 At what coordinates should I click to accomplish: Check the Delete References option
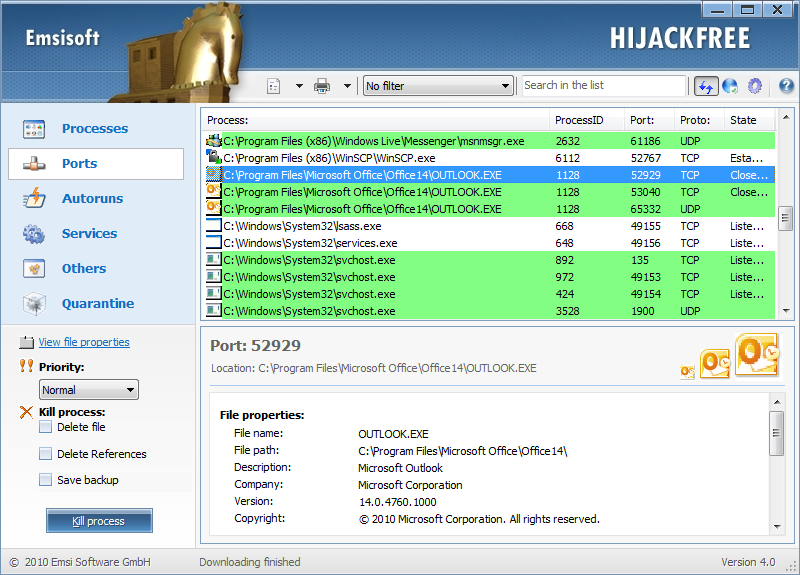pos(46,454)
